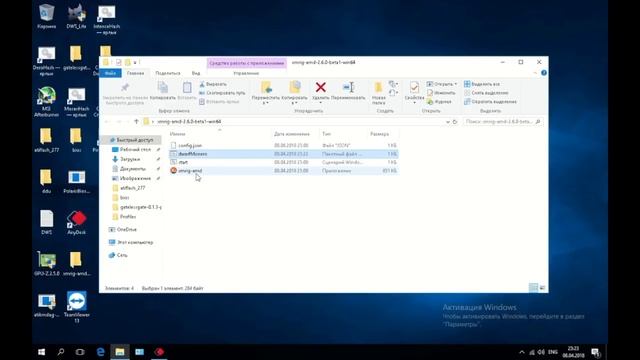Select the Share (Поделиться) ribbon tab
Screen dimensions: 640x360
click(168, 73)
